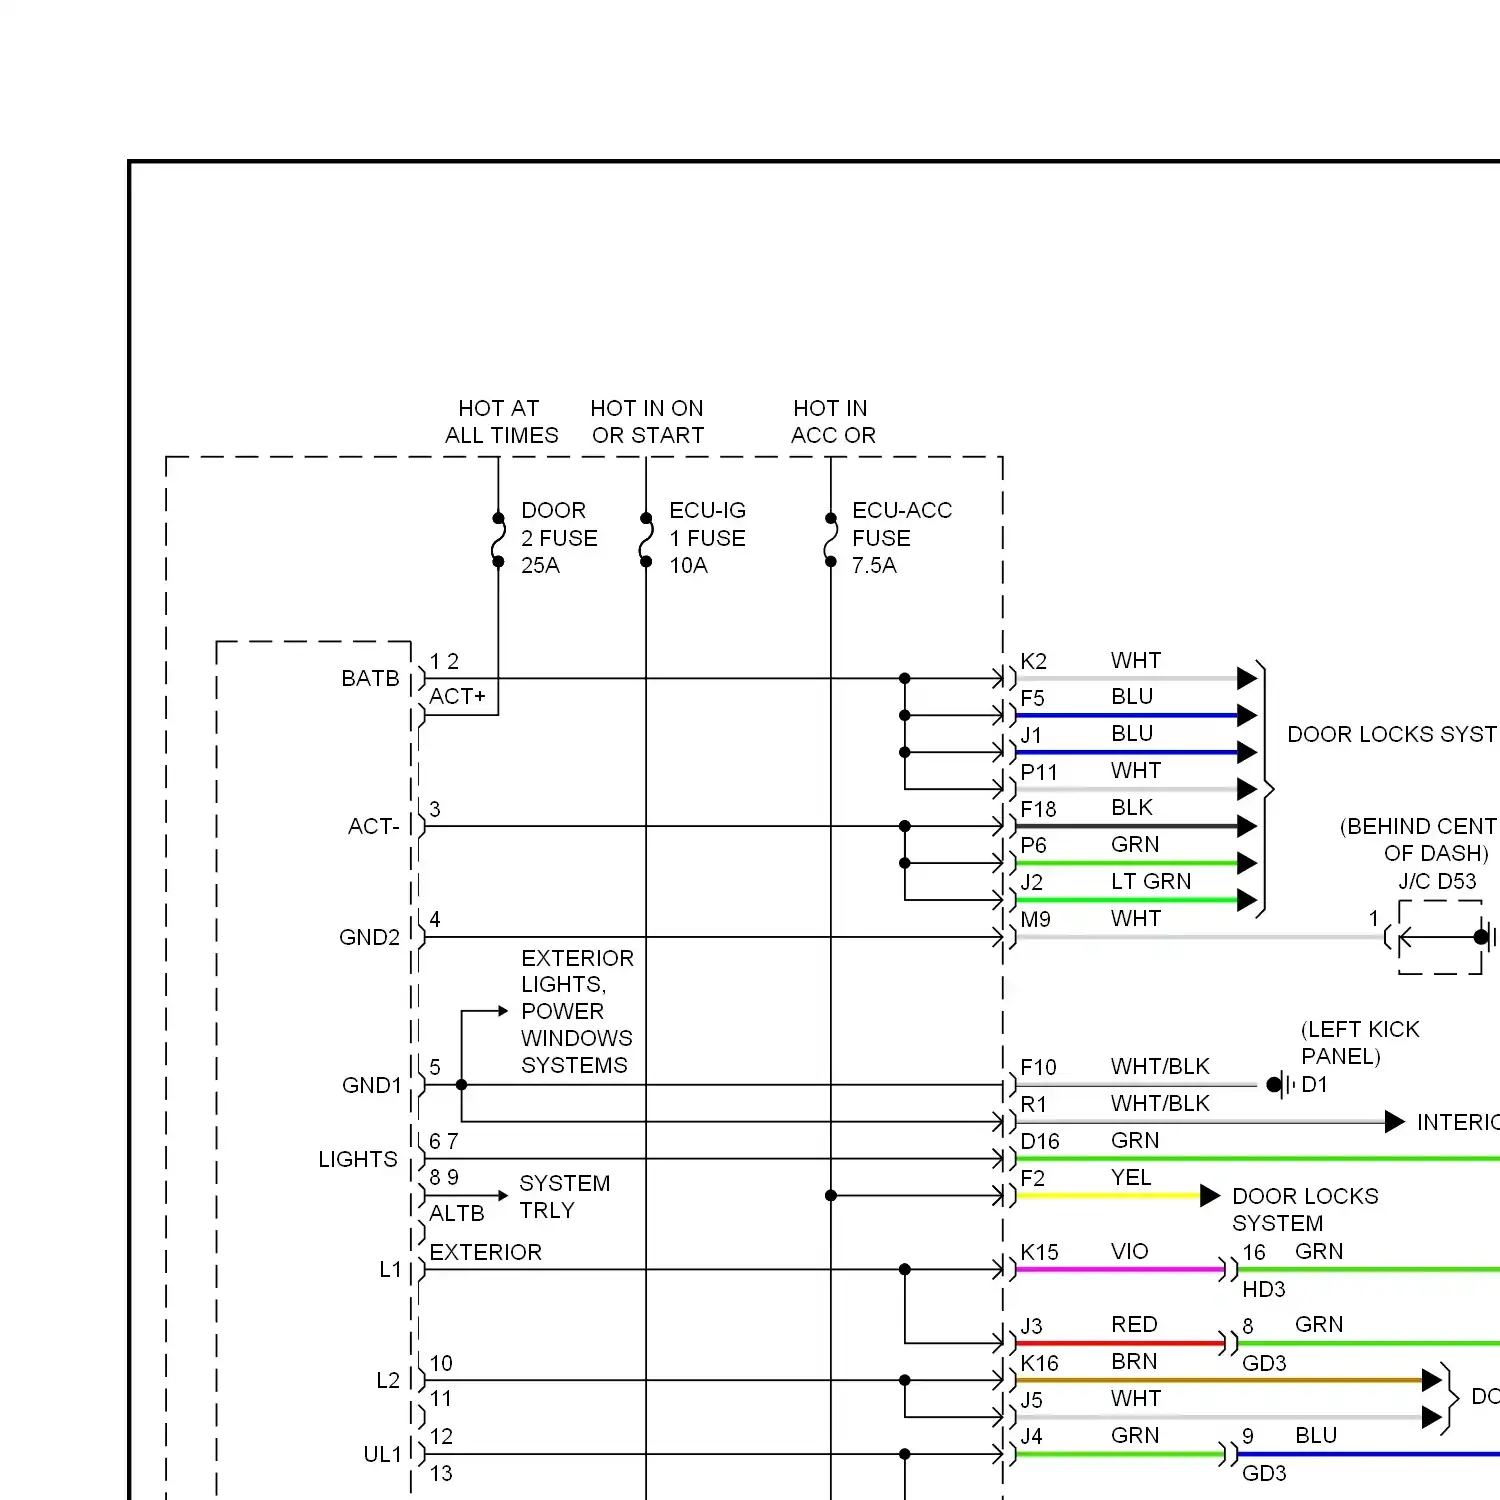Click the BATB terminal label
This screenshot has height=1500, width=1500.
pos(370,679)
